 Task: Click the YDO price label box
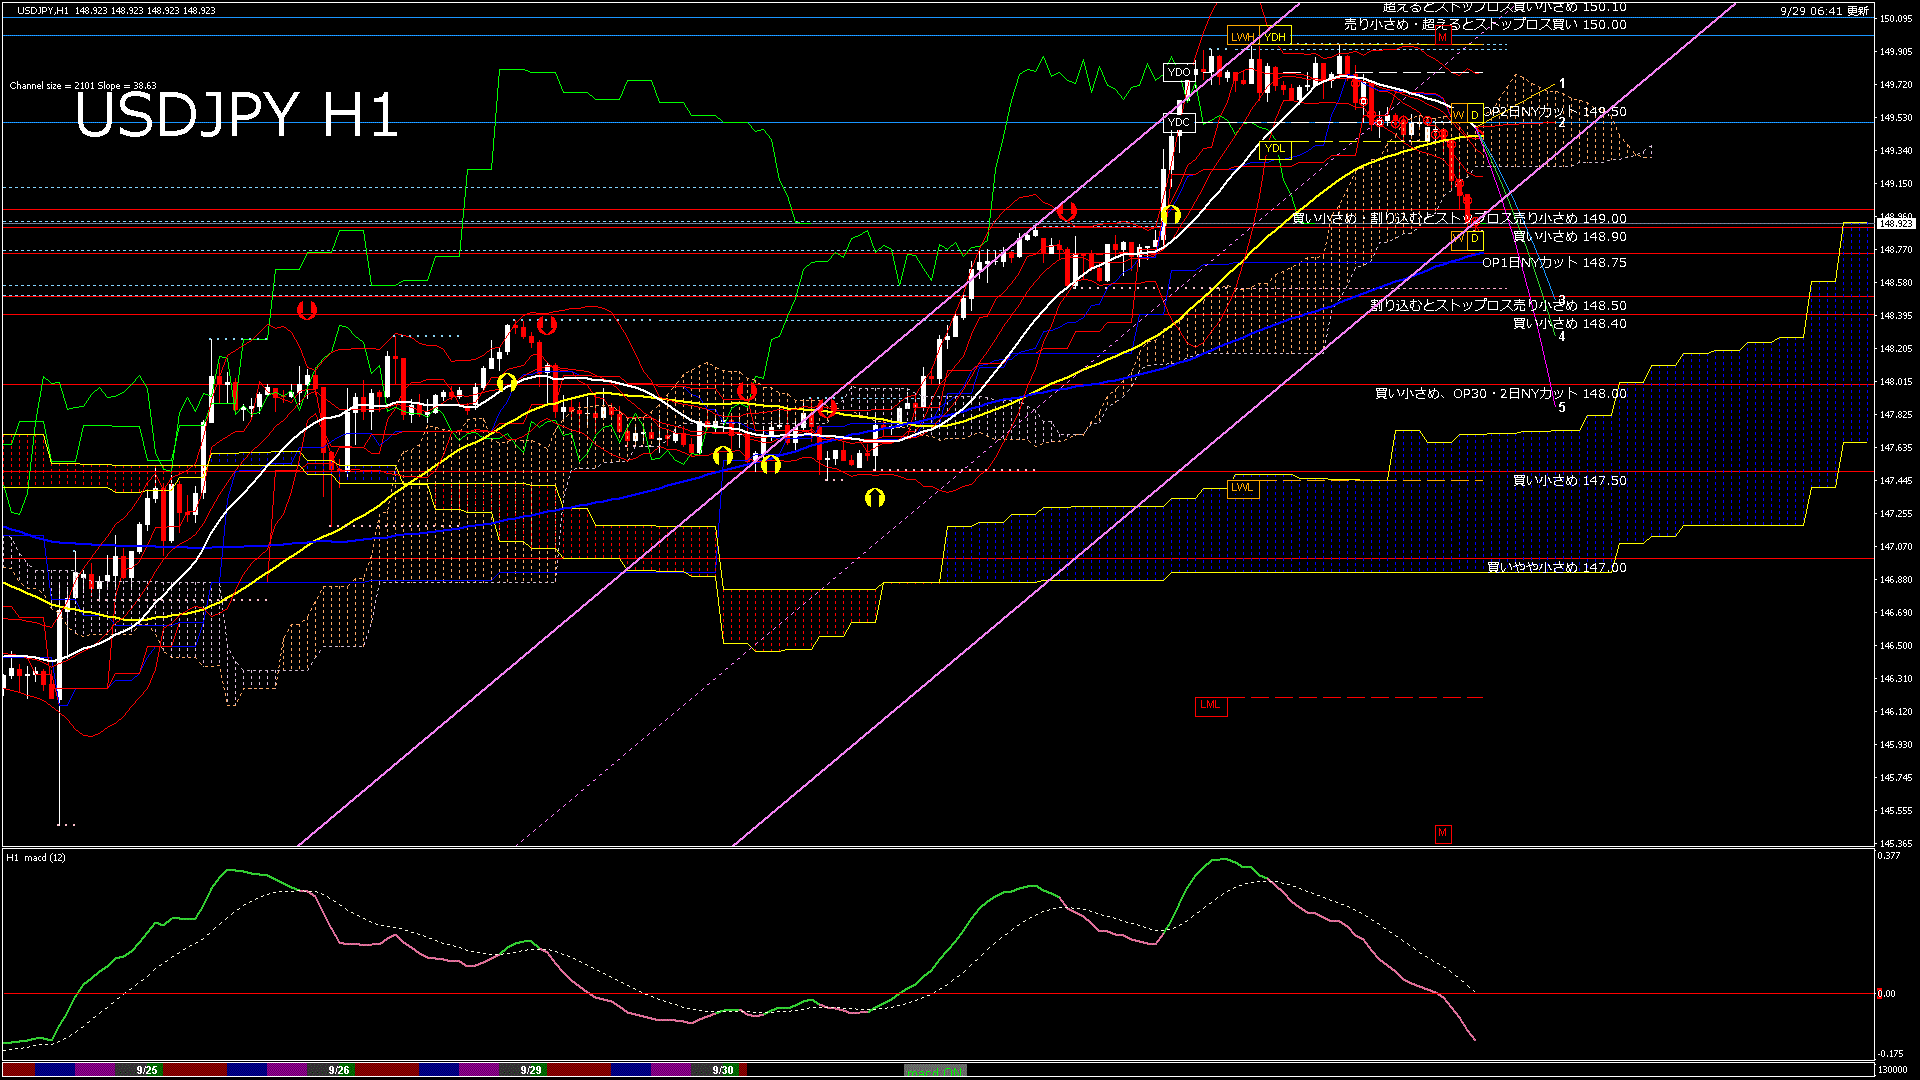point(1179,72)
